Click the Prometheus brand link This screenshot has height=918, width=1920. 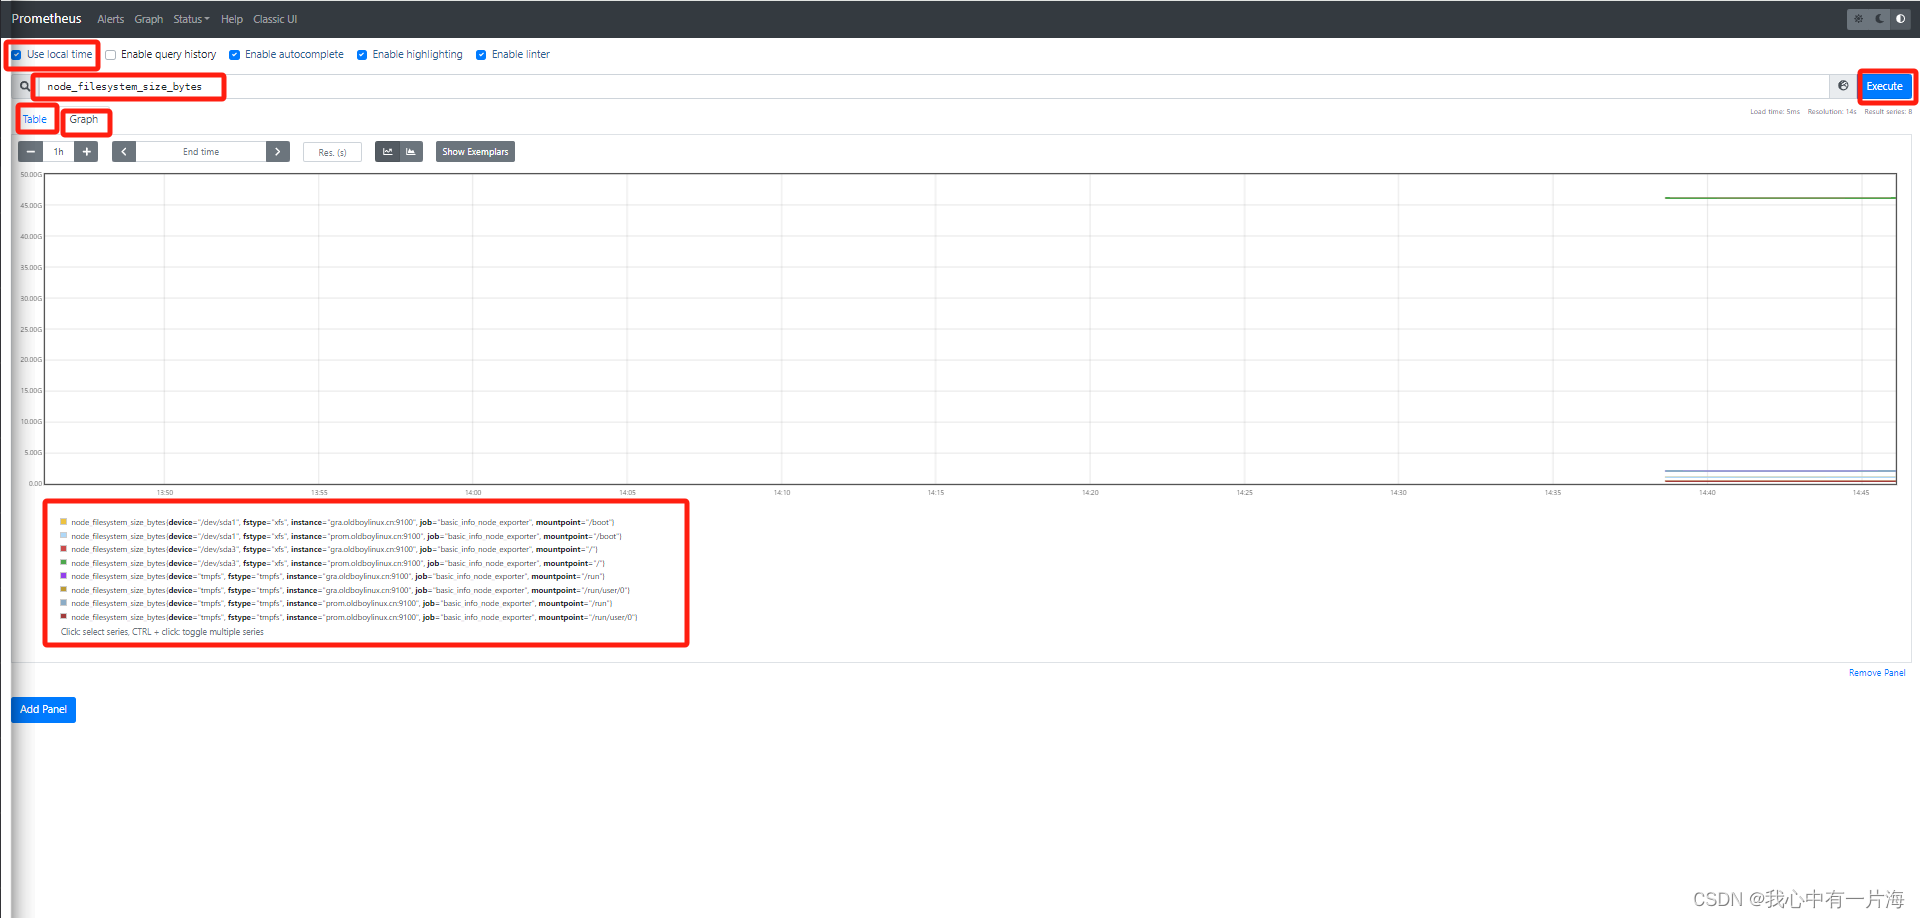coord(46,19)
